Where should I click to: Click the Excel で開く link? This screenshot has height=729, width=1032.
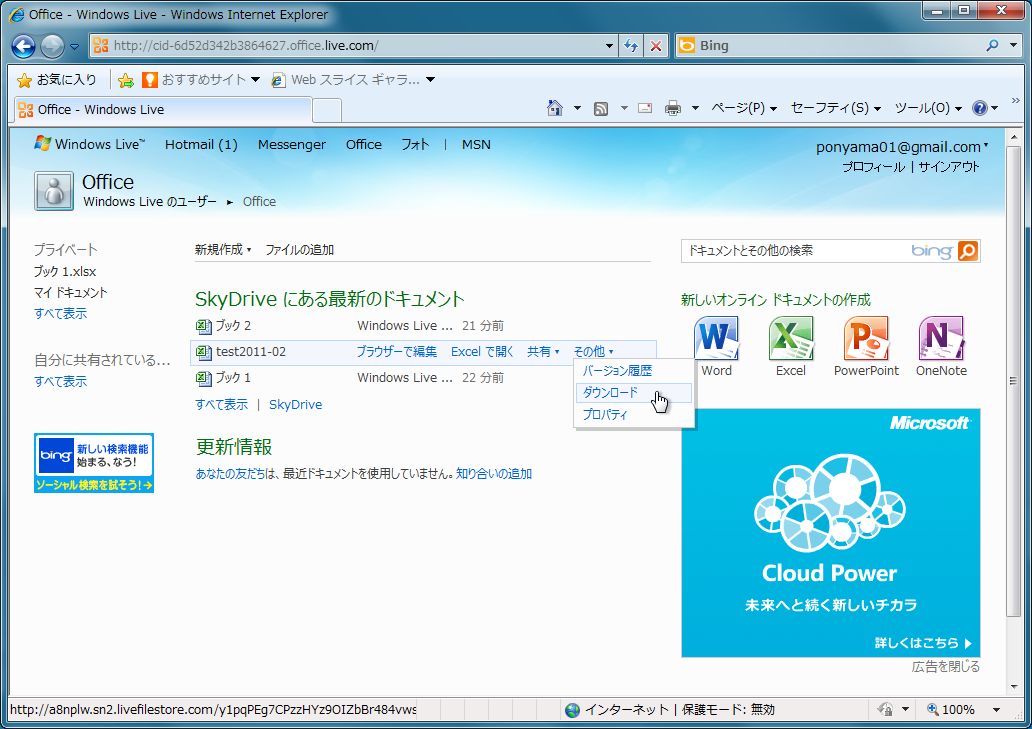[x=482, y=351]
